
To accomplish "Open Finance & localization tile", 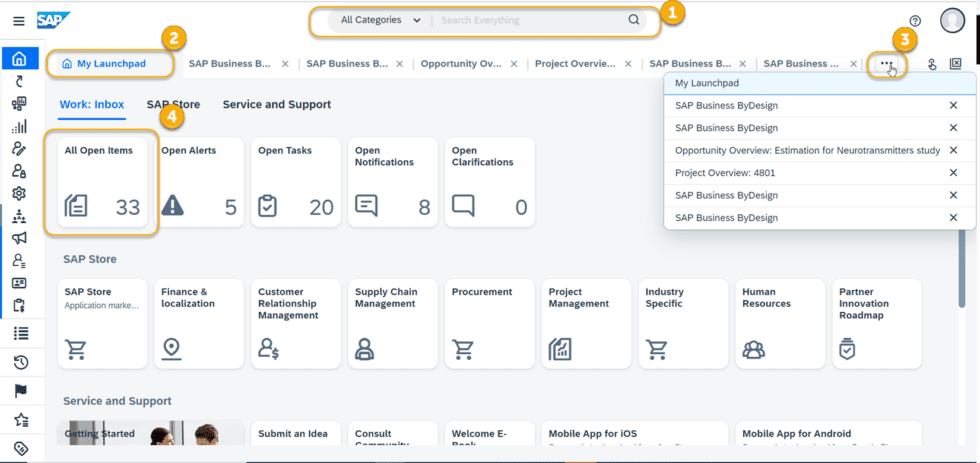I will (199, 324).
